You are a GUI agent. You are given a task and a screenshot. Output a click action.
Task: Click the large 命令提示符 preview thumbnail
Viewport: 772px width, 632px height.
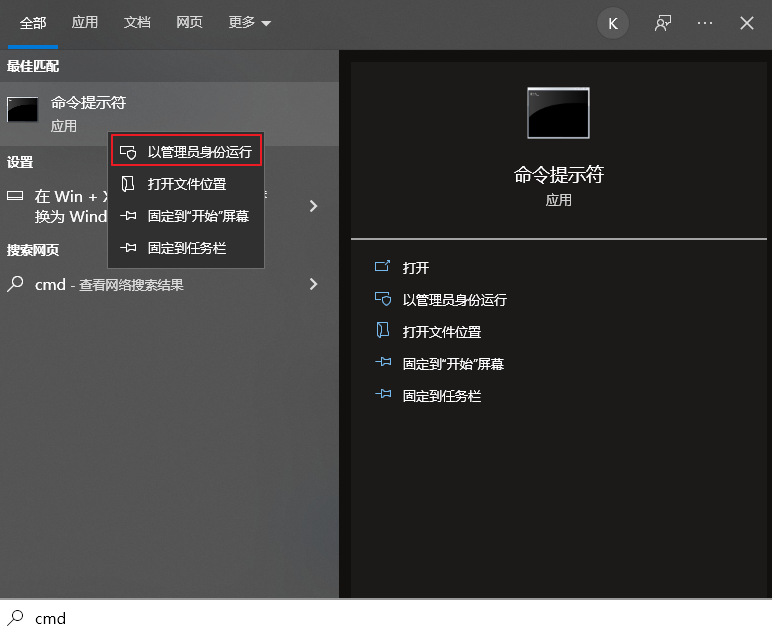pyautogui.click(x=558, y=113)
